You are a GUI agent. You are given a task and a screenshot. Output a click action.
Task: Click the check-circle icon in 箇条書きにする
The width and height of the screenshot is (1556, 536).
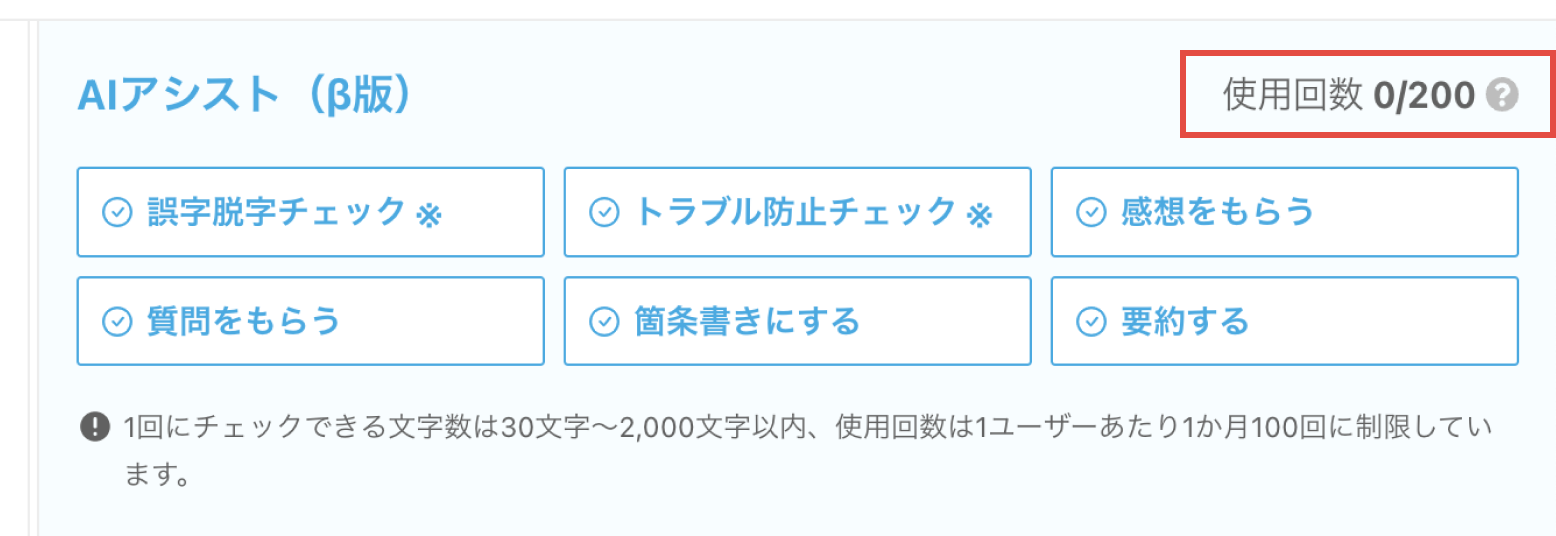(604, 322)
